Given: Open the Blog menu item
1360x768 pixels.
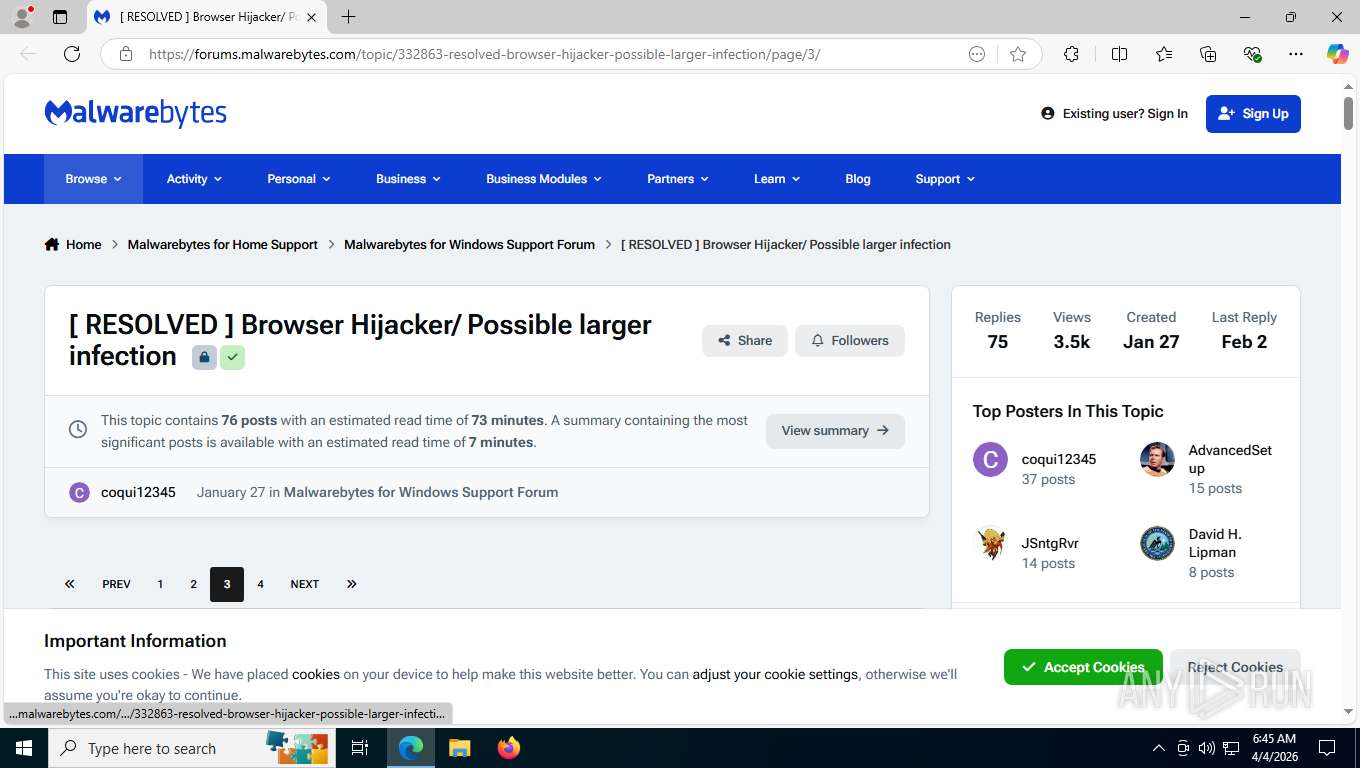Looking at the screenshot, I should click(858, 179).
